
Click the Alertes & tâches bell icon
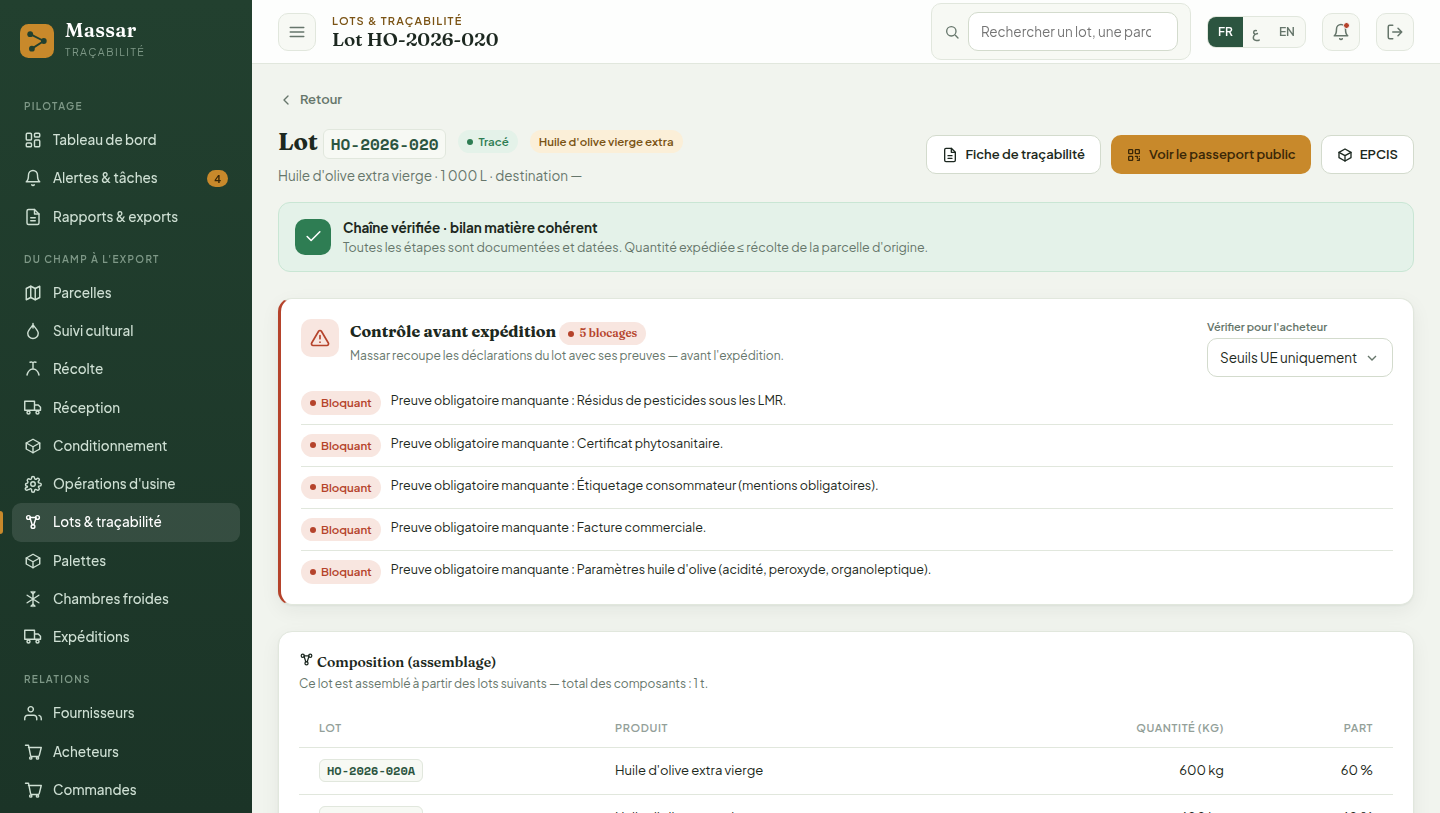point(33,178)
